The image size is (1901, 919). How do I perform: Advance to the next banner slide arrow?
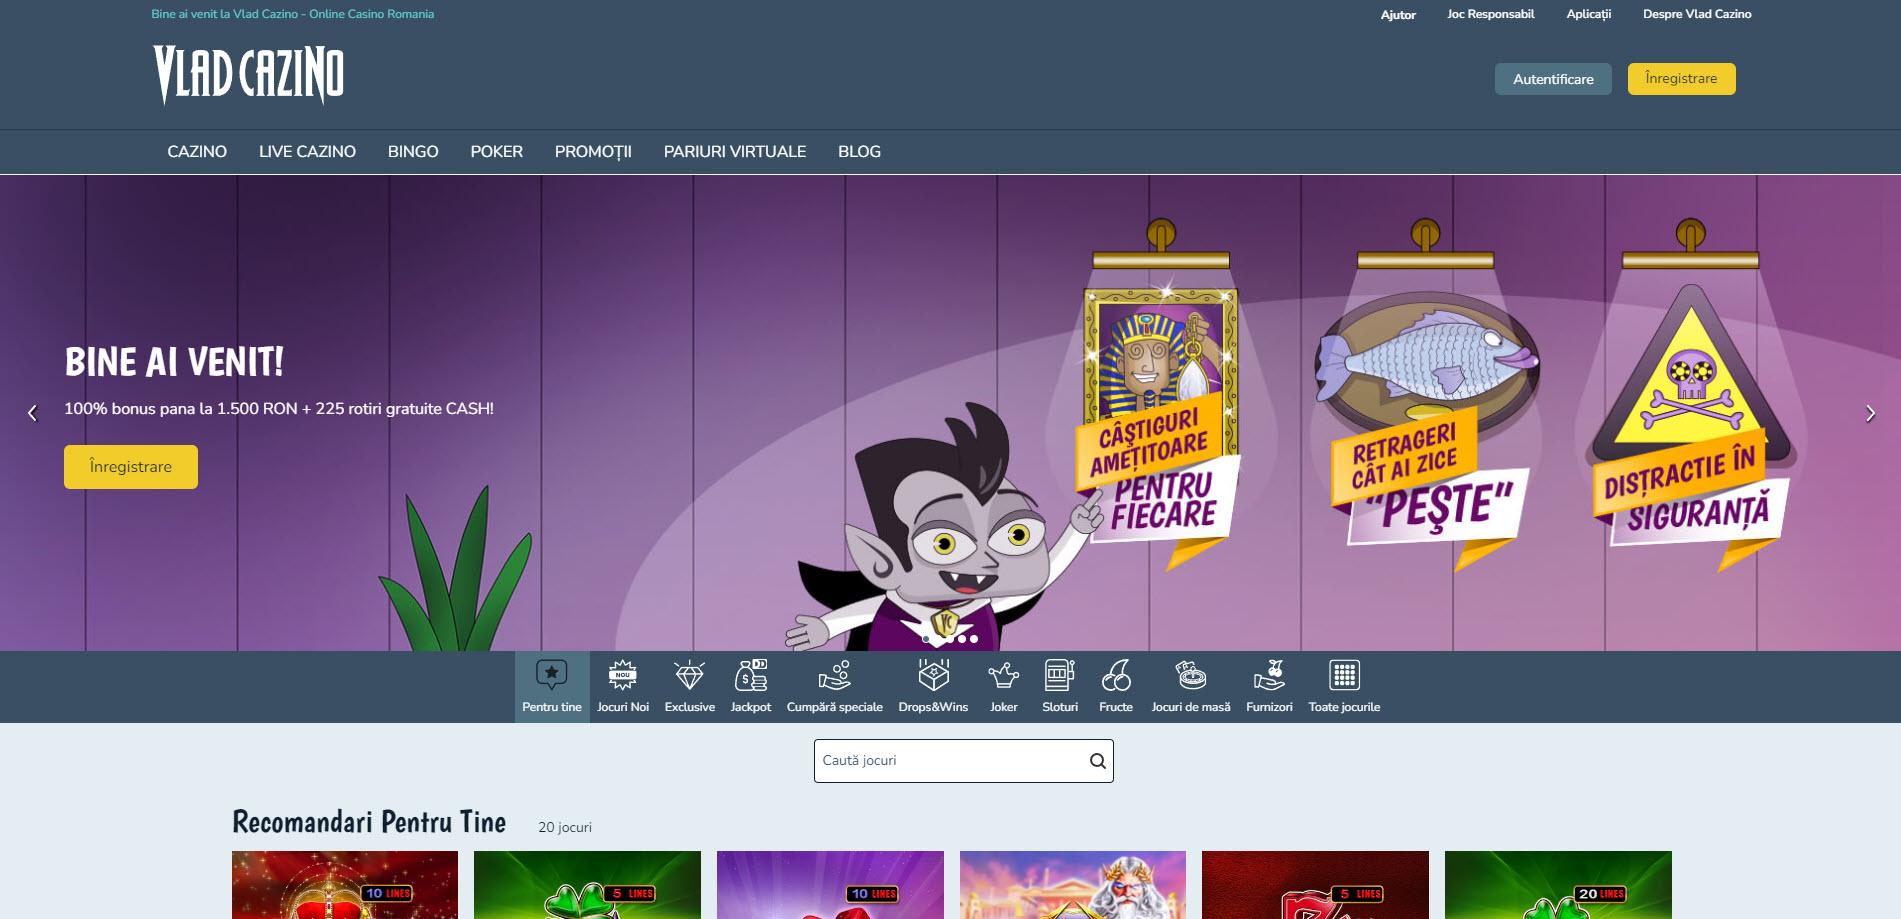click(x=1870, y=413)
